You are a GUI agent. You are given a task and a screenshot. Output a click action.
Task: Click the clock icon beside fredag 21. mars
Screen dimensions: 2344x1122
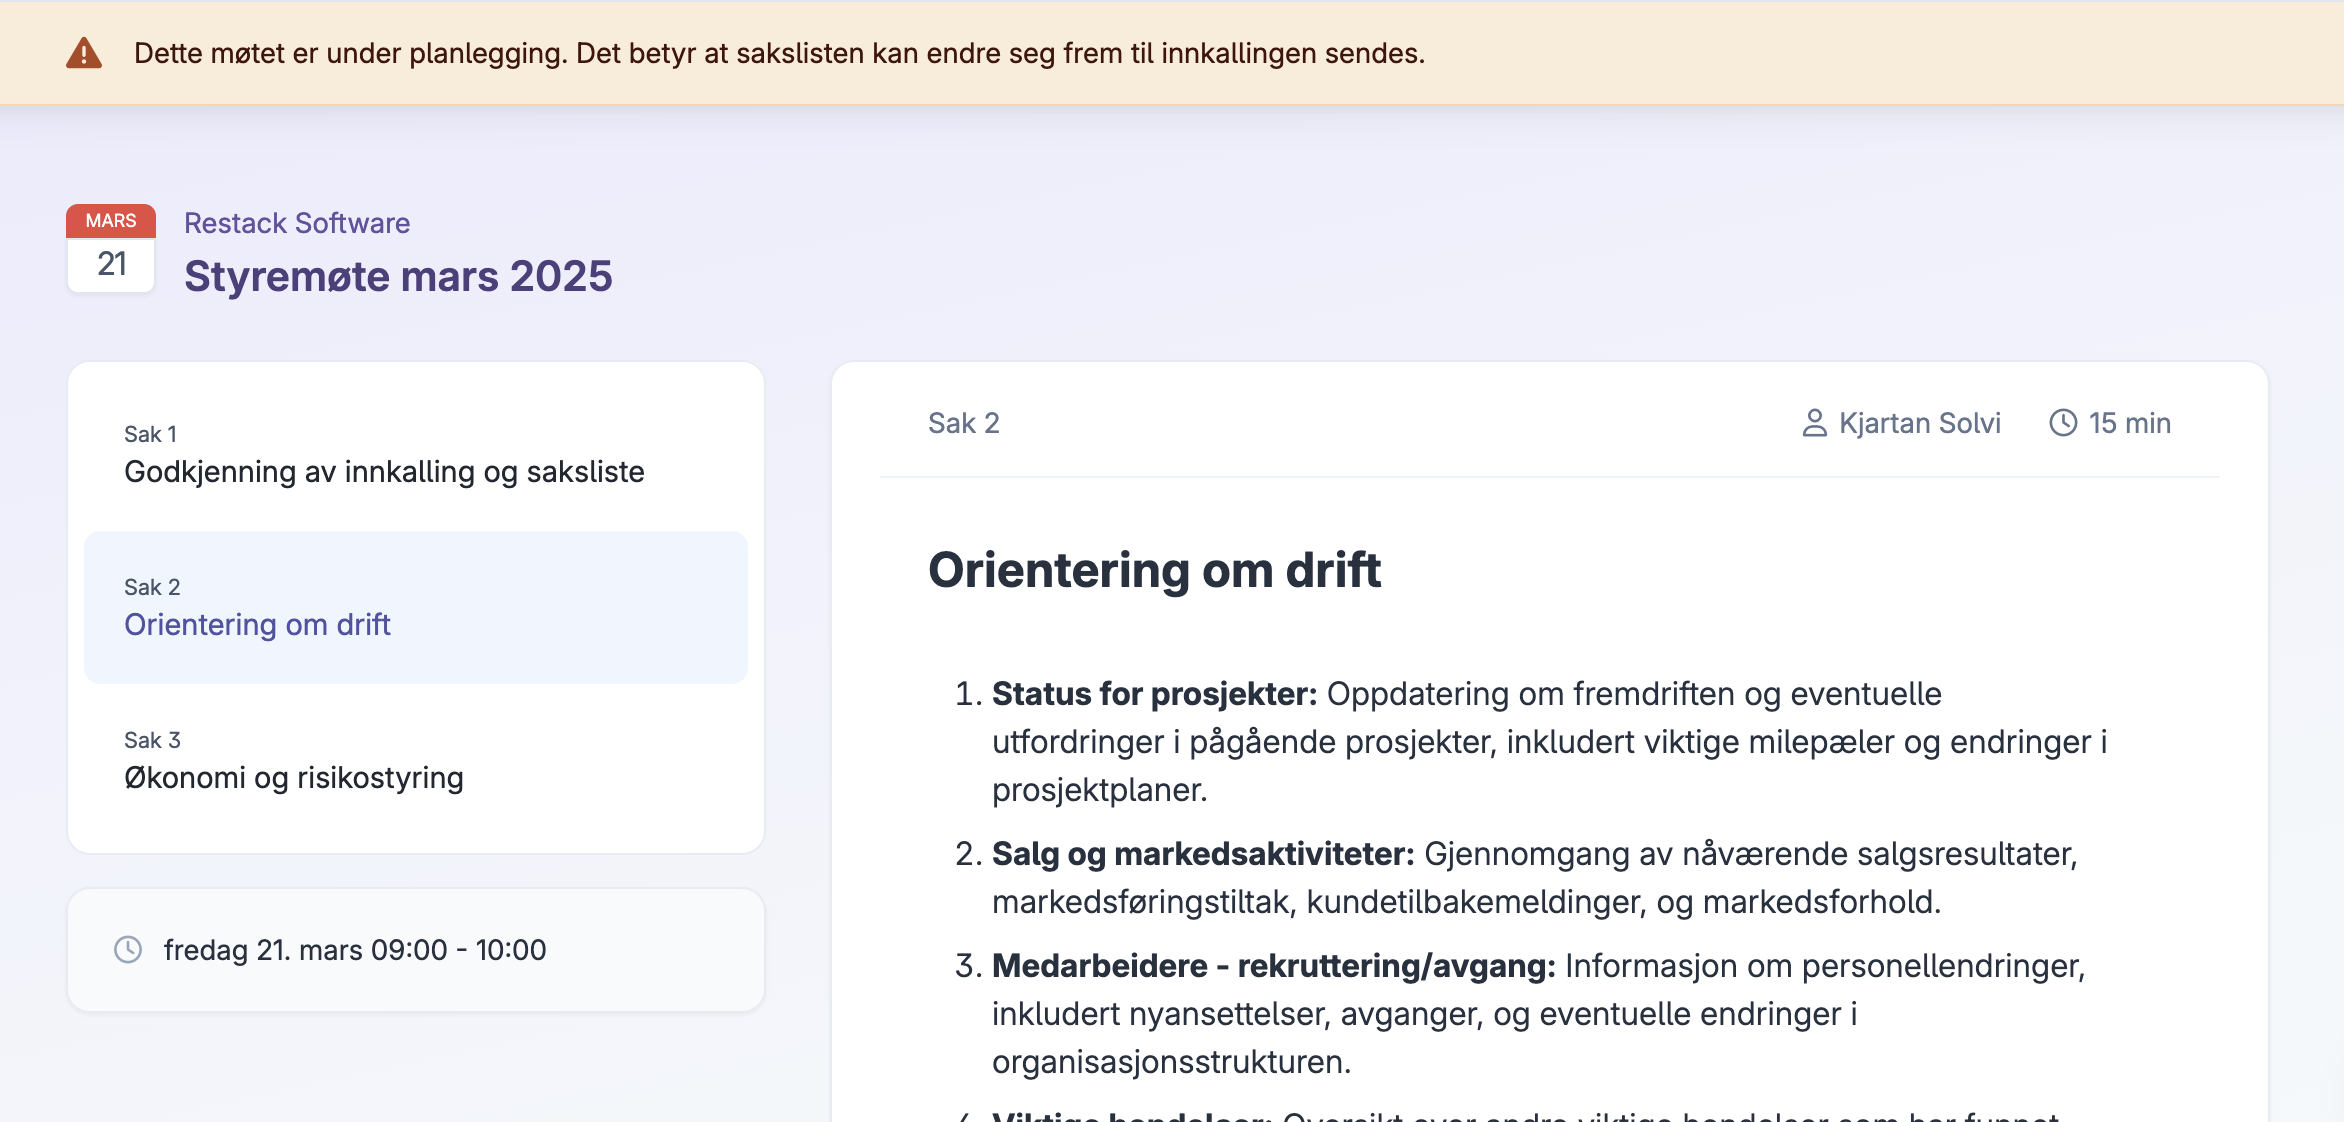[x=128, y=949]
